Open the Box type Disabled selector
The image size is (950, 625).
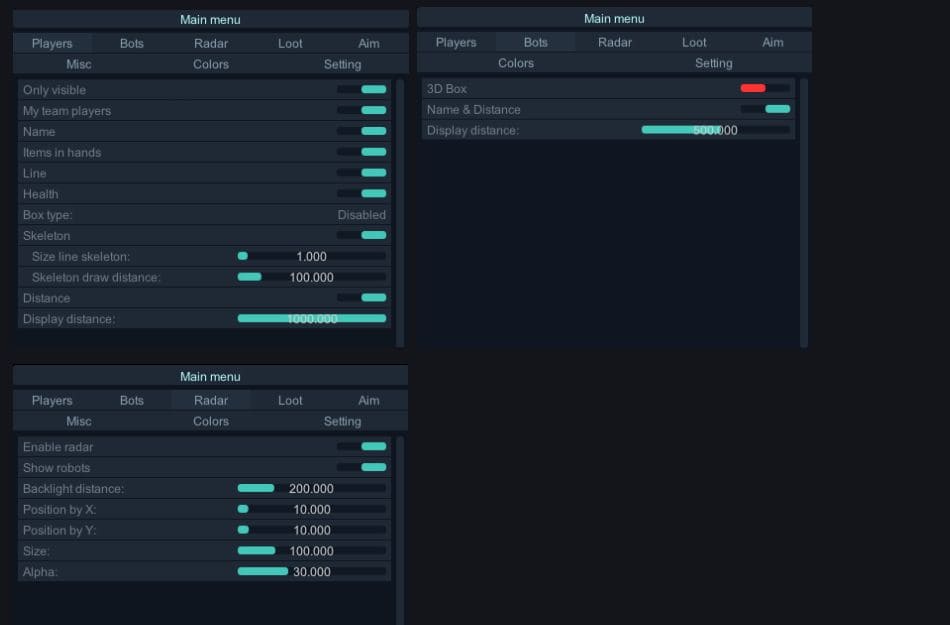[x=361, y=215]
